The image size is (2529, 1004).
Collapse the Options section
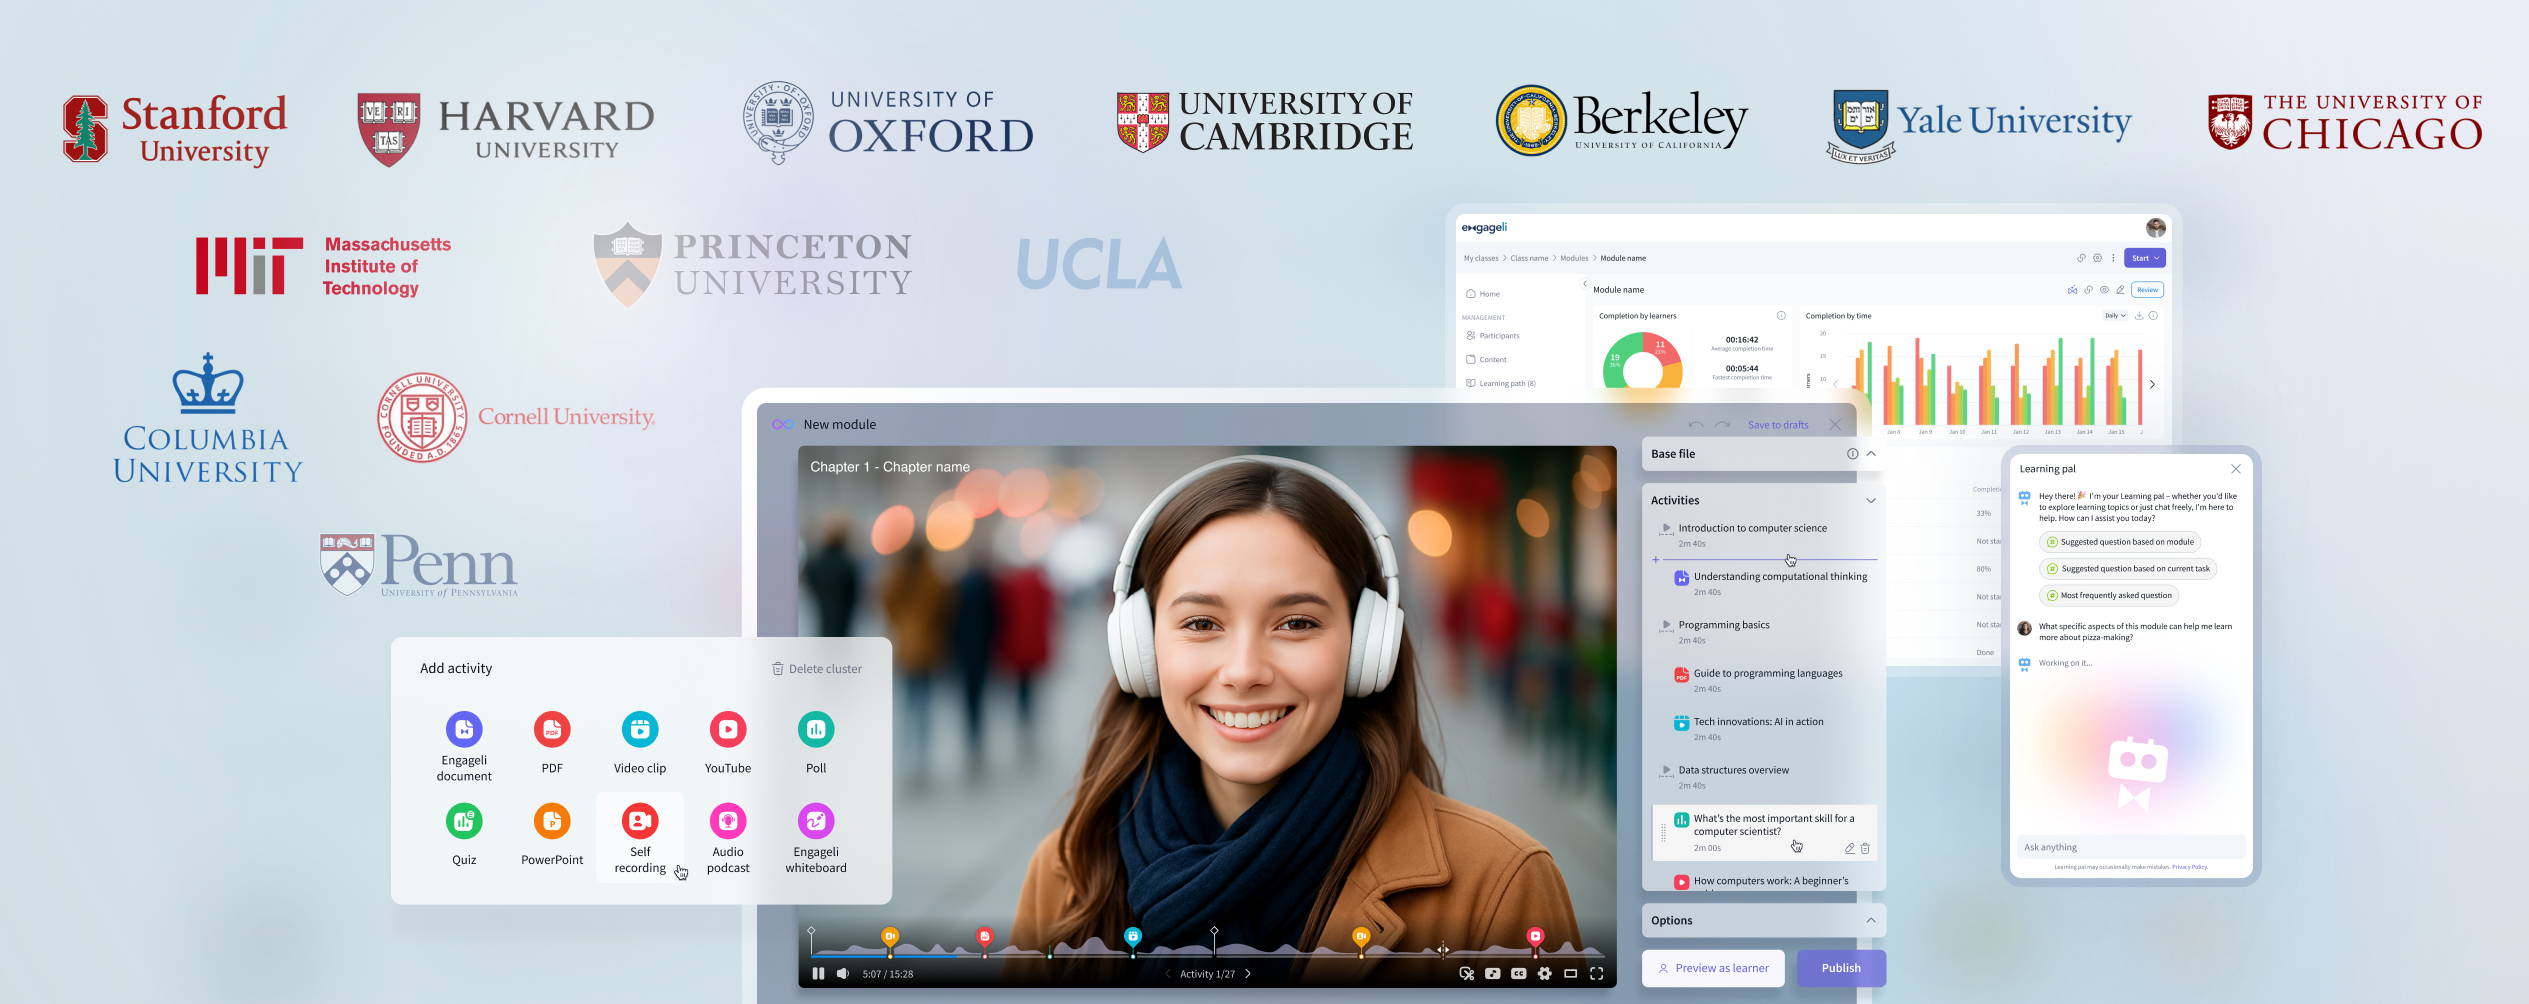tap(1870, 921)
